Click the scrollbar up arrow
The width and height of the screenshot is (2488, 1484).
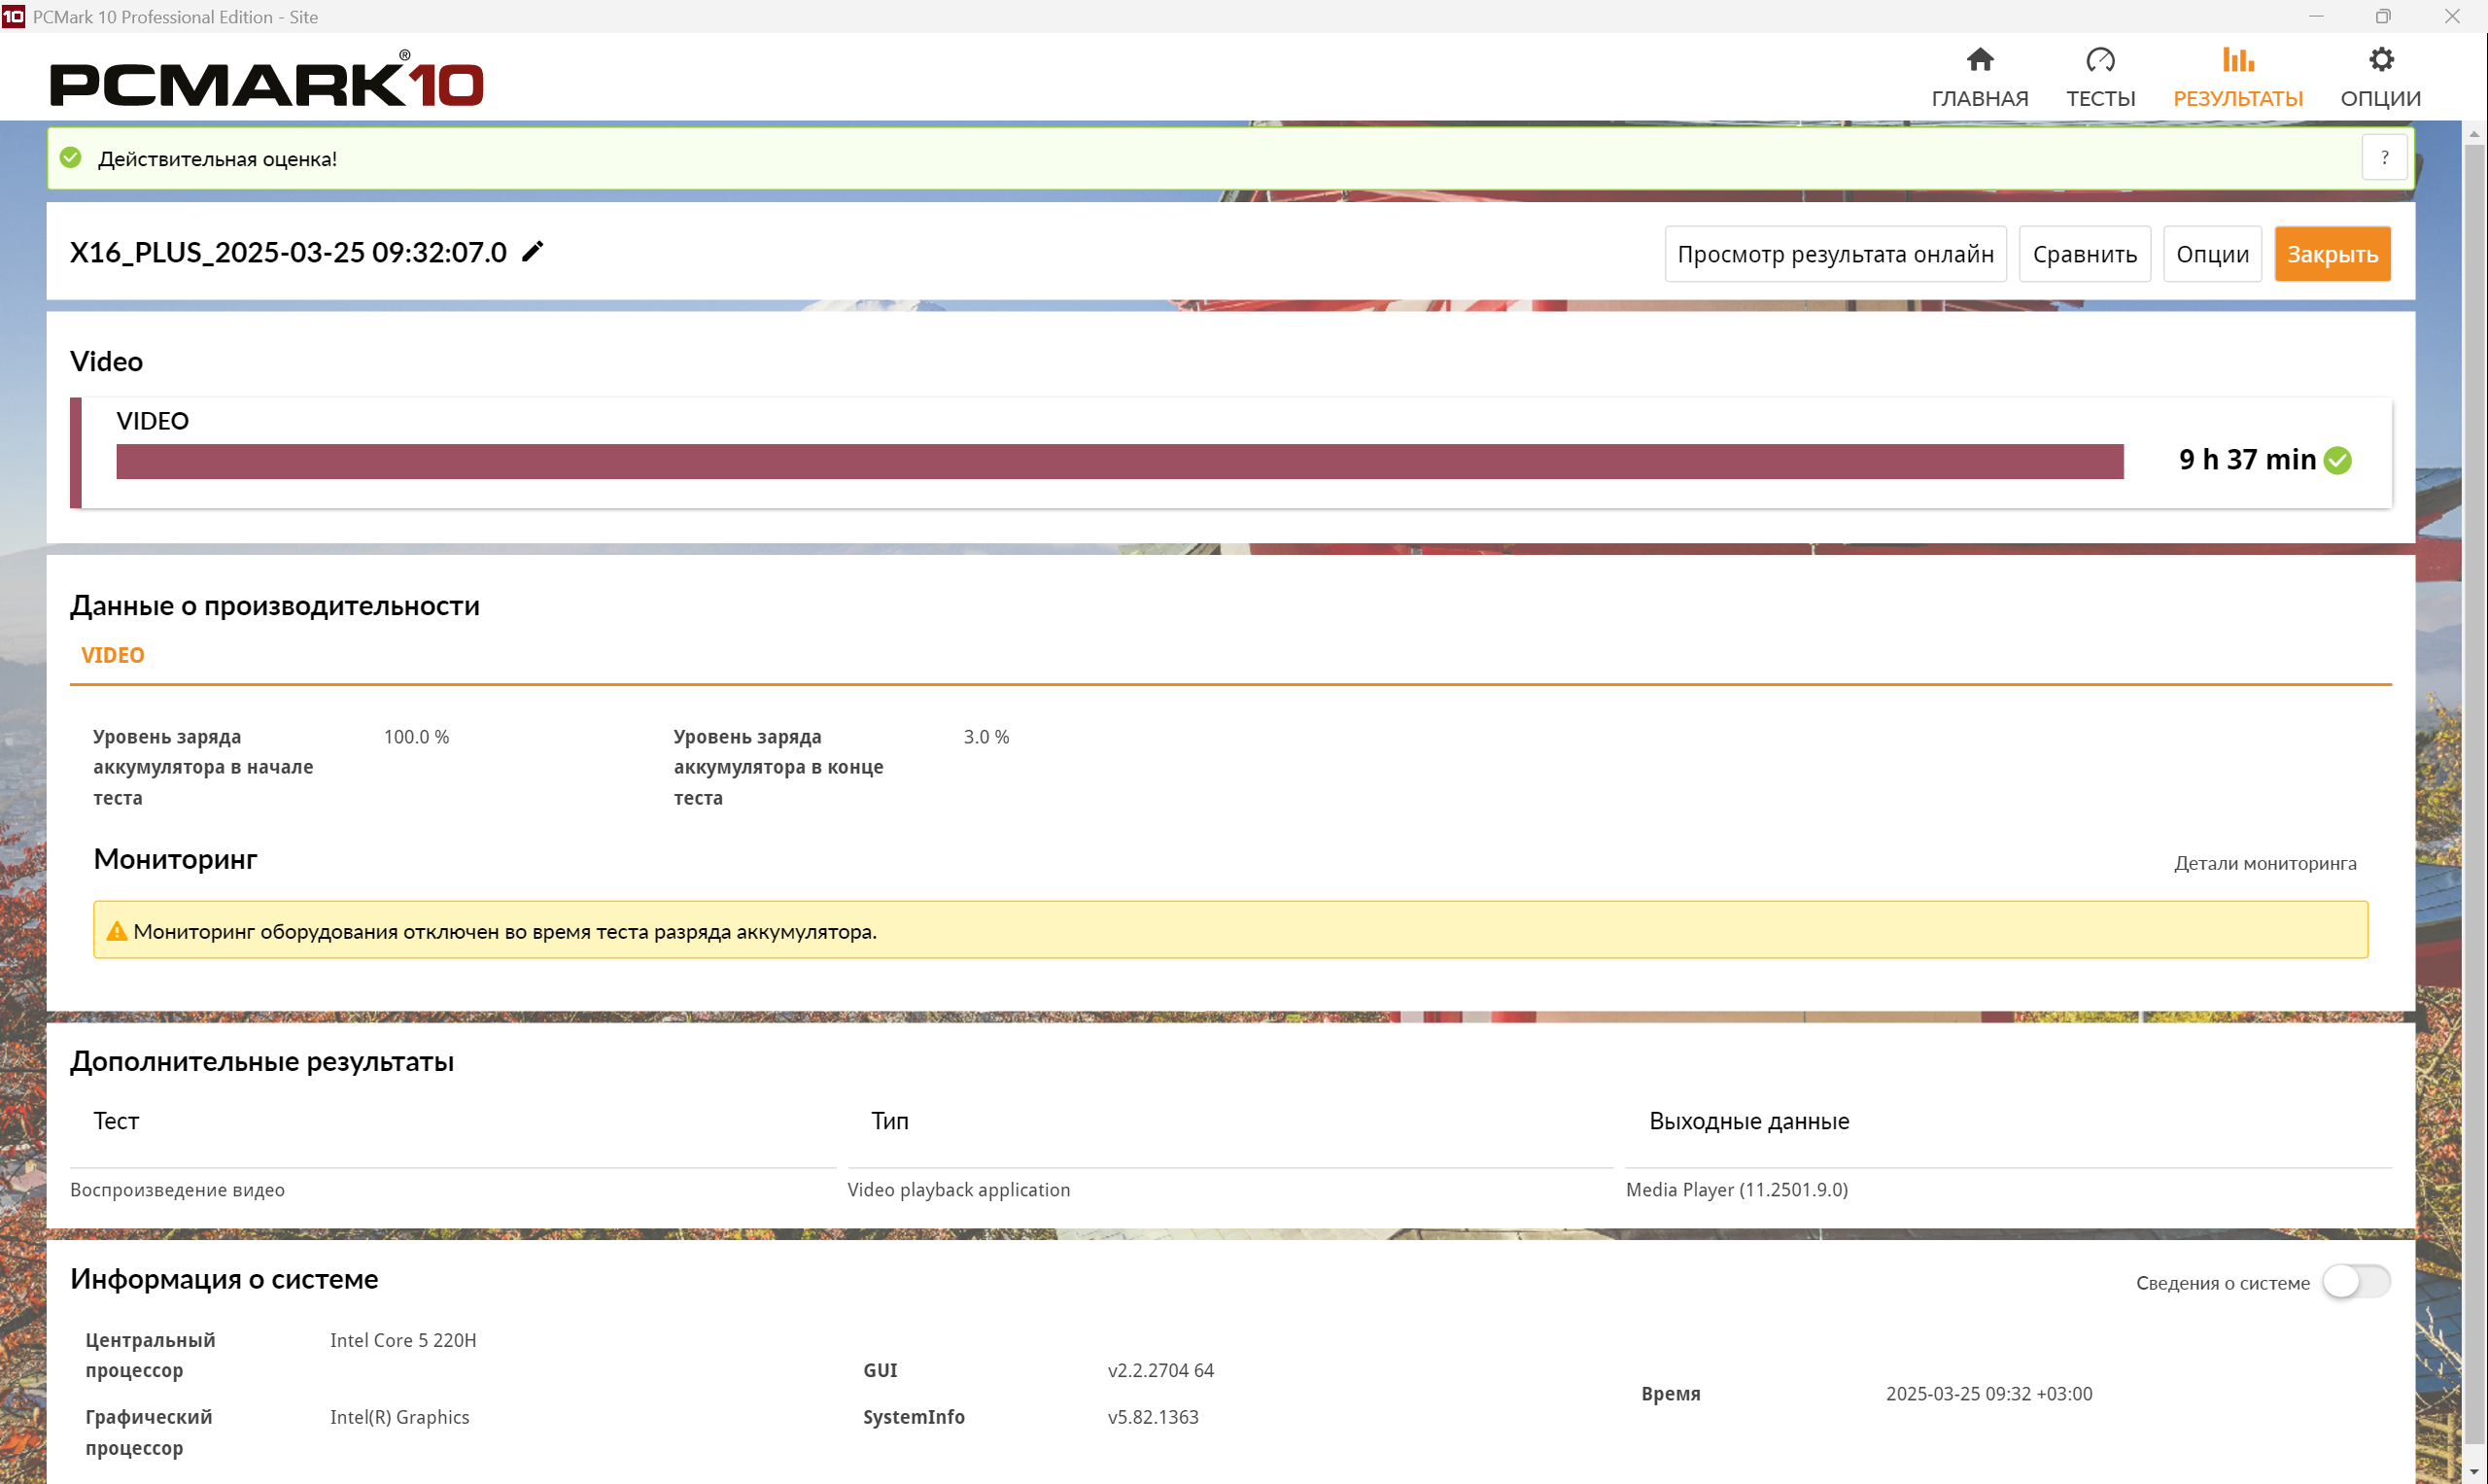click(x=2473, y=133)
